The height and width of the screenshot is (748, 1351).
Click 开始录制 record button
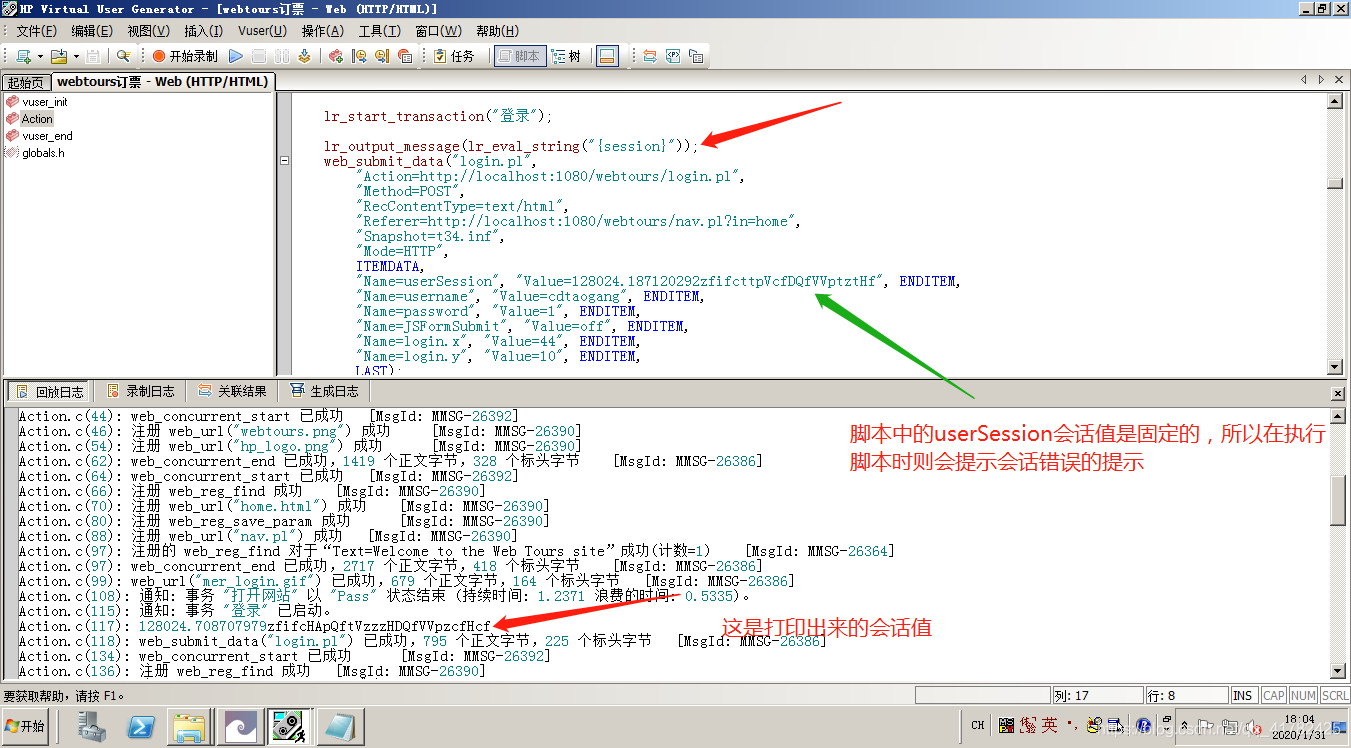point(184,56)
